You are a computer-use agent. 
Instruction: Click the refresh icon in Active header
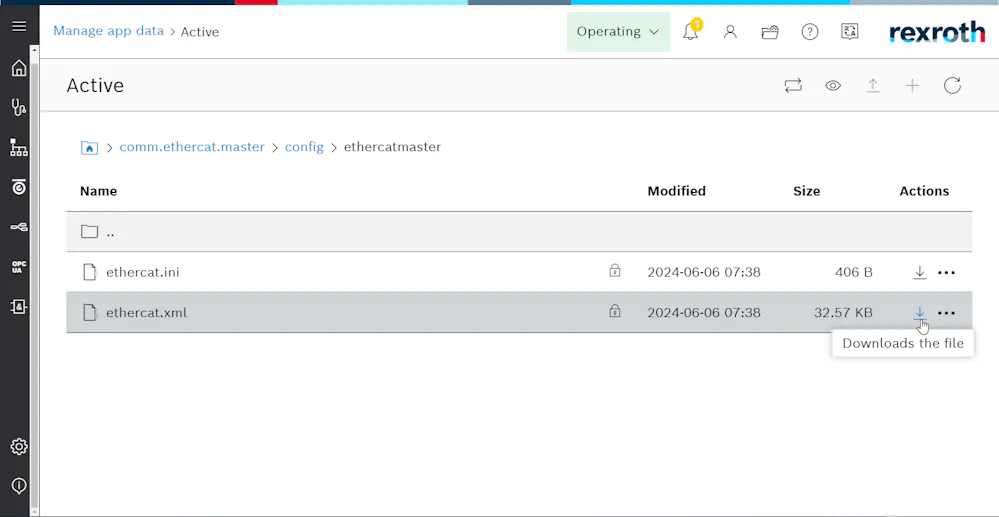click(x=952, y=85)
